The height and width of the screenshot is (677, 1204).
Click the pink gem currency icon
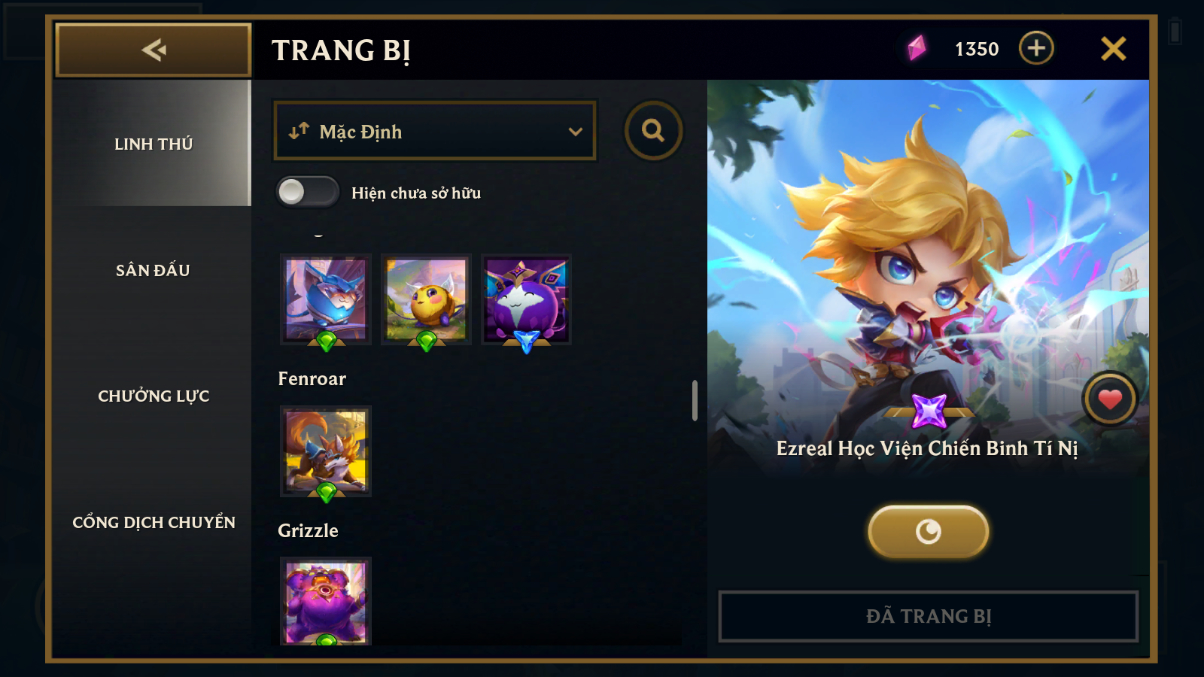point(916,48)
